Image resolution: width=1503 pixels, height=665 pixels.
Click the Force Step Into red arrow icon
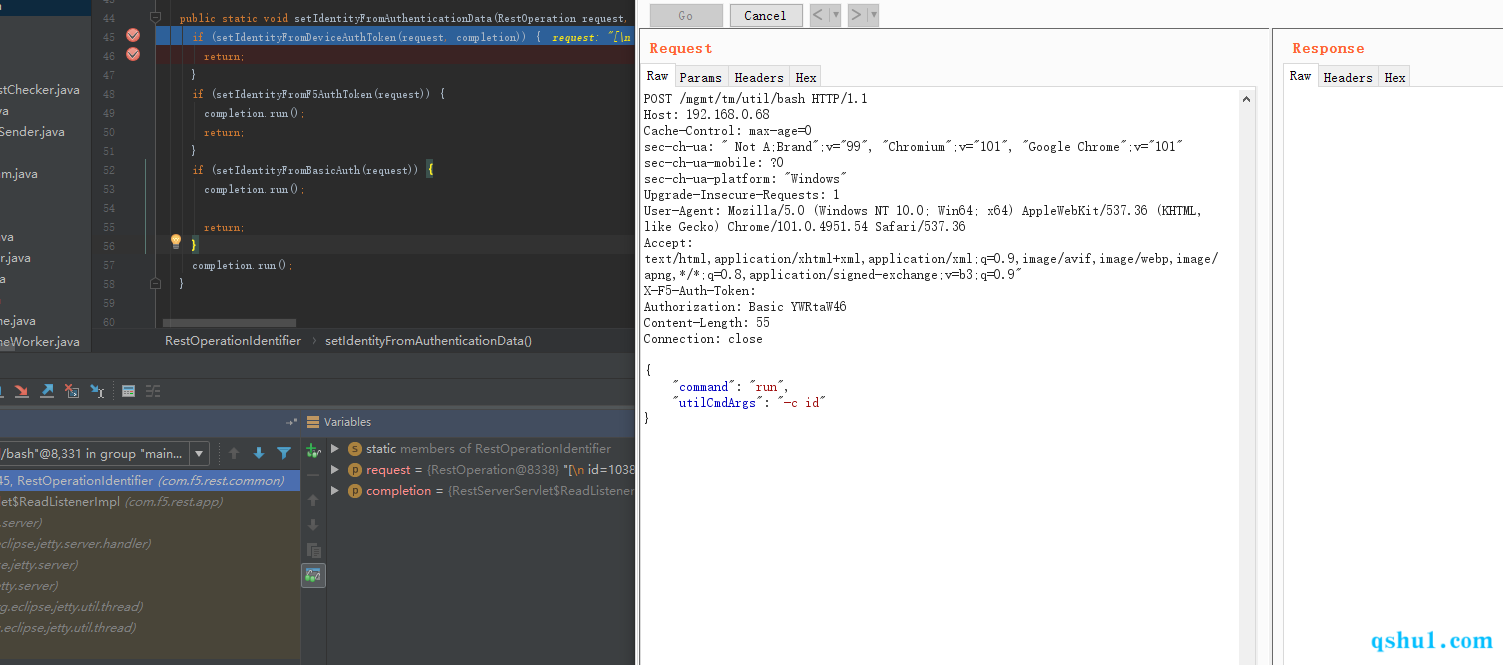pyautogui.click(x=21, y=391)
